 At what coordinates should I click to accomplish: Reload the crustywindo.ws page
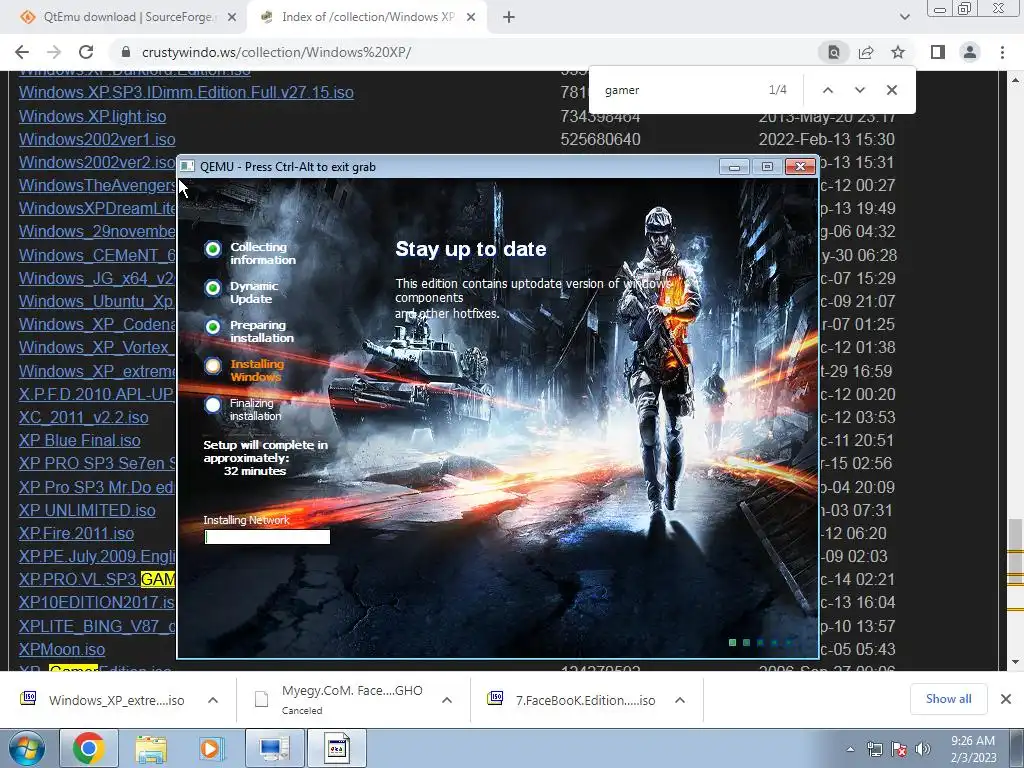tap(86, 52)
